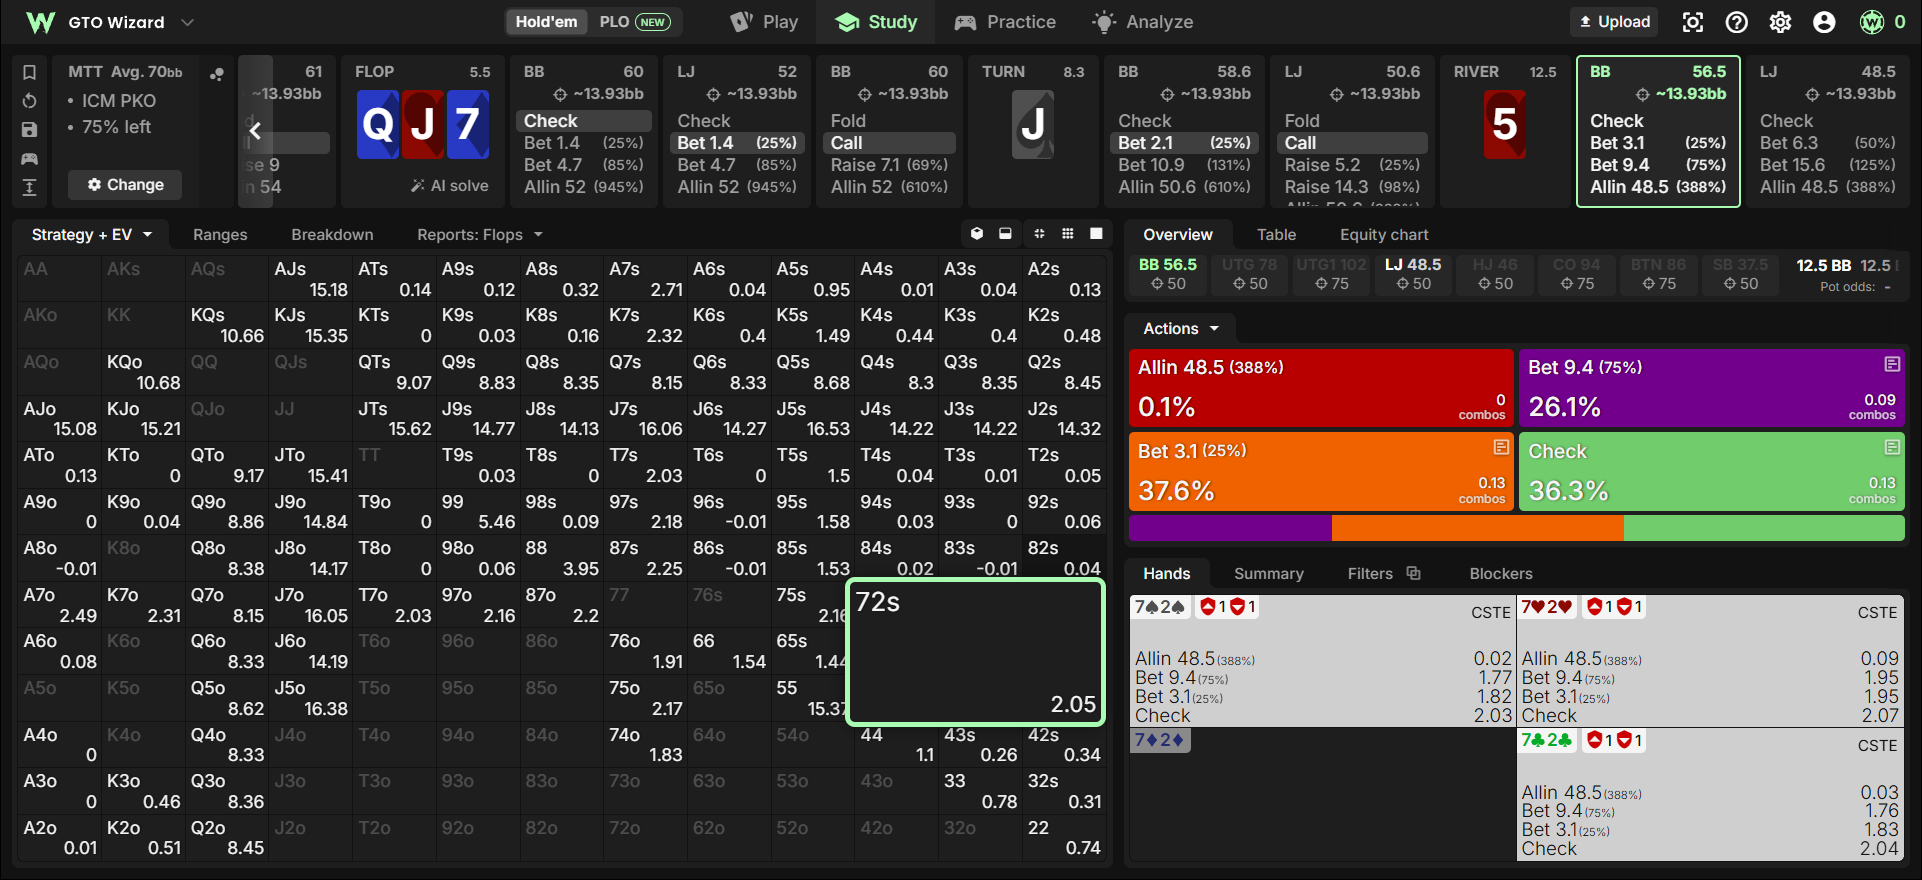Toggle the compact collapse grid view icon
Image resolution: width=1922 pixels, height=880 pixels.
[1039, 233]
